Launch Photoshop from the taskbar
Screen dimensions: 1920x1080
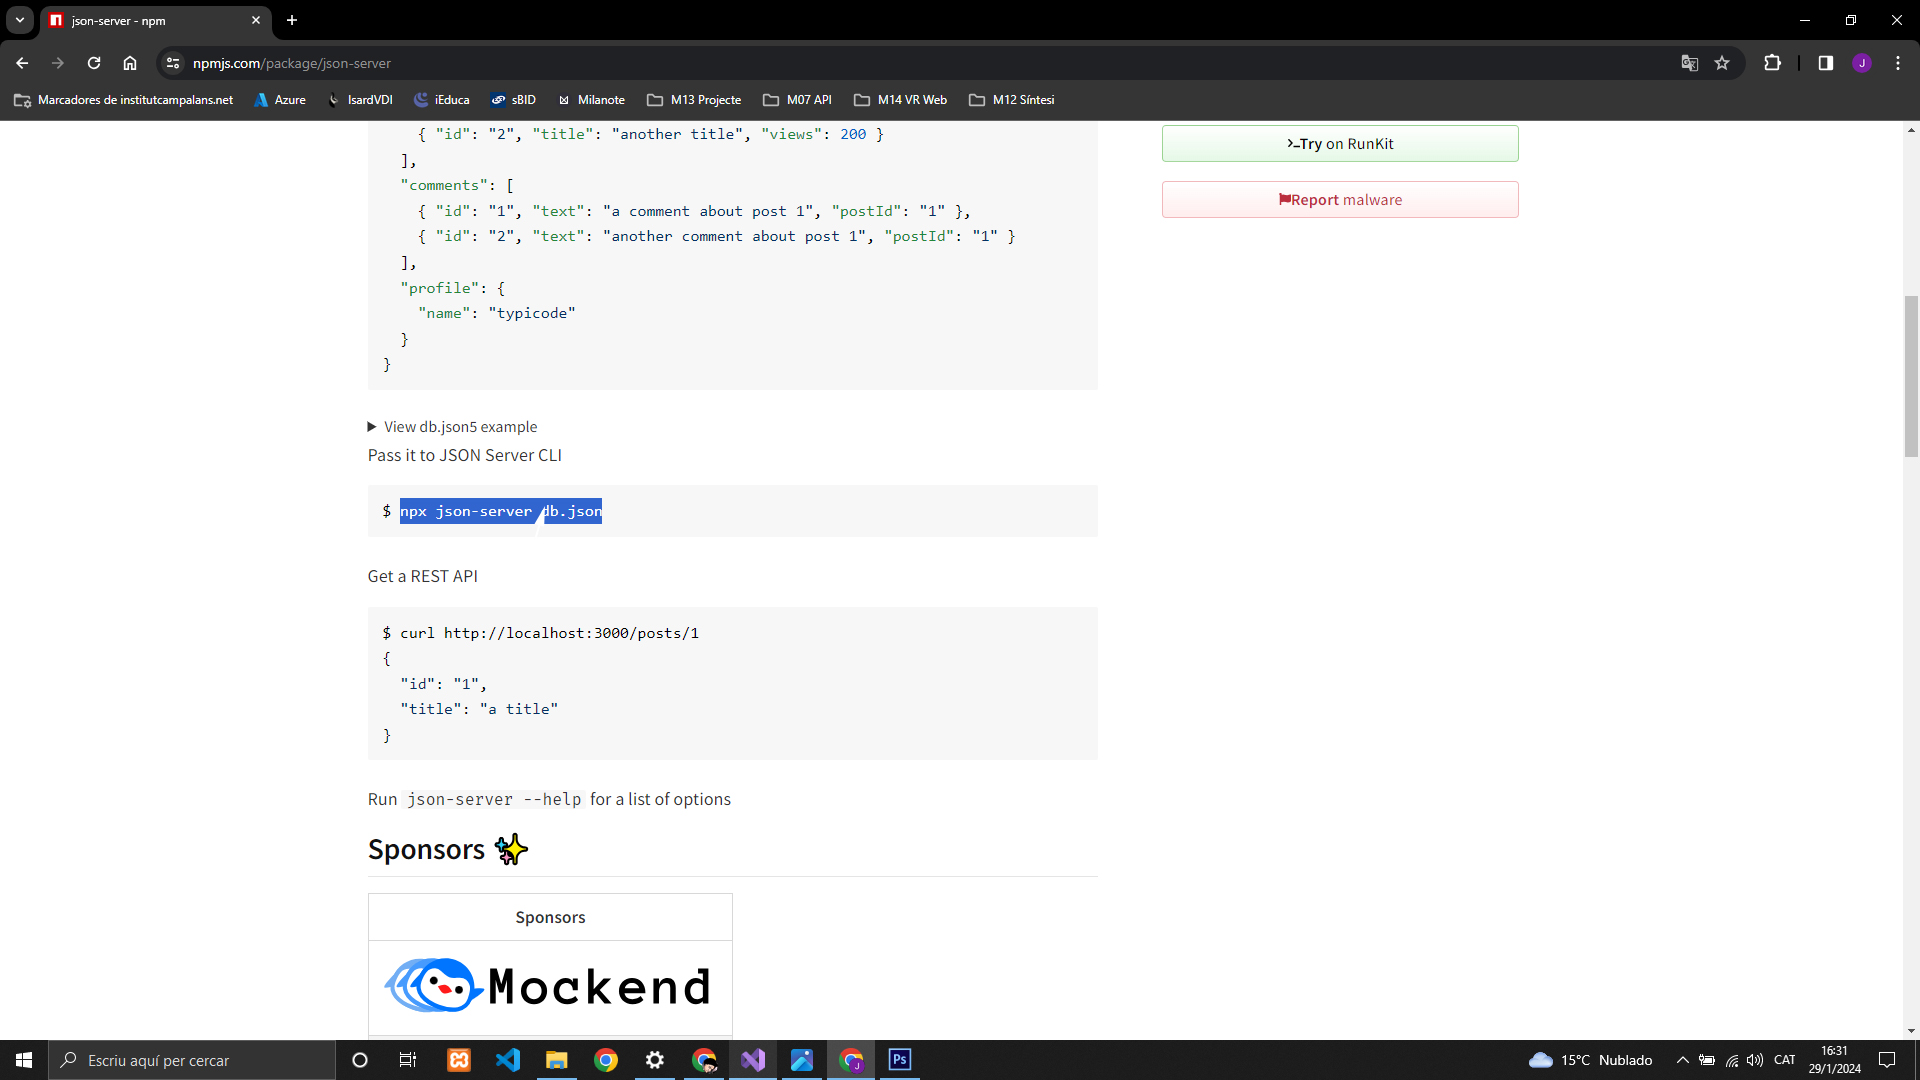click(900, 1060)
